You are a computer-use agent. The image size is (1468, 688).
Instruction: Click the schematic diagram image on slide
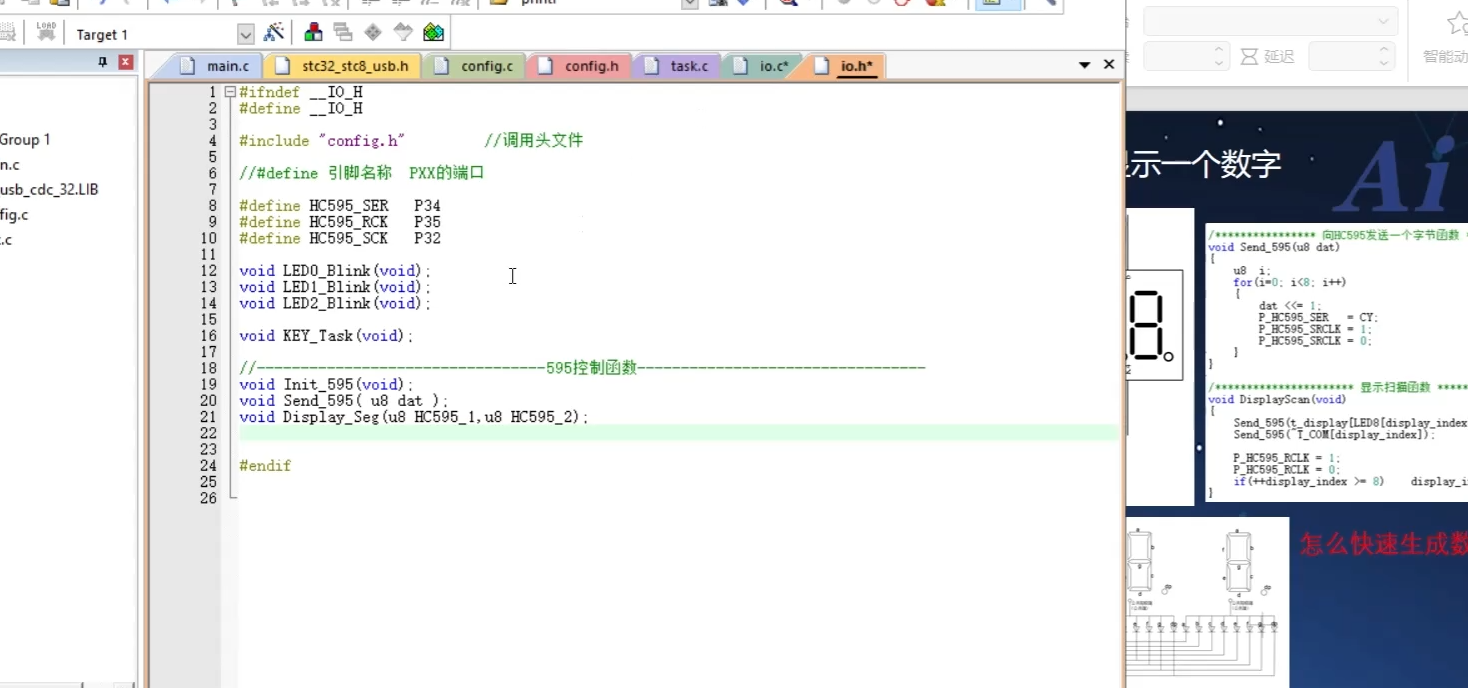(1207, 602)
